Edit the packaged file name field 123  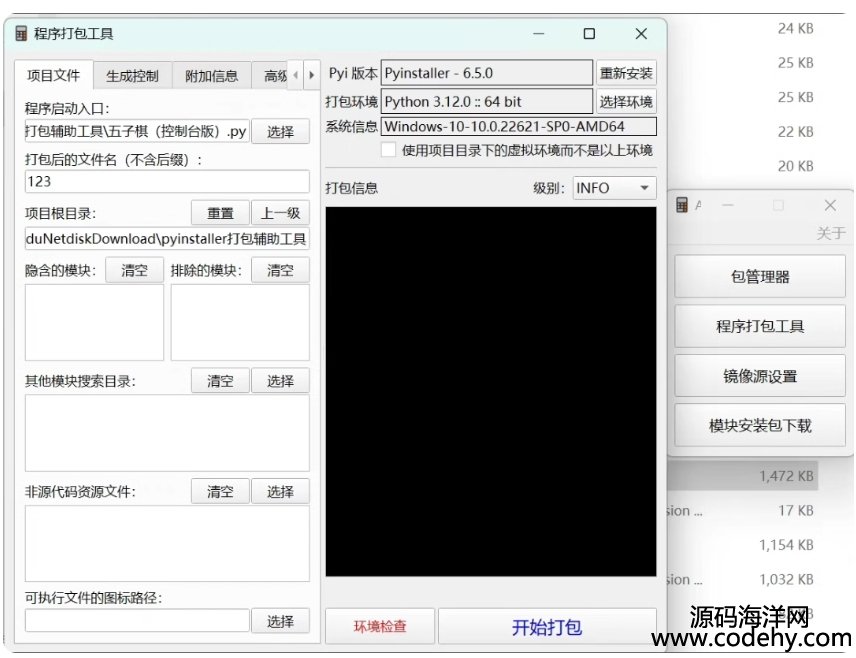167,181
